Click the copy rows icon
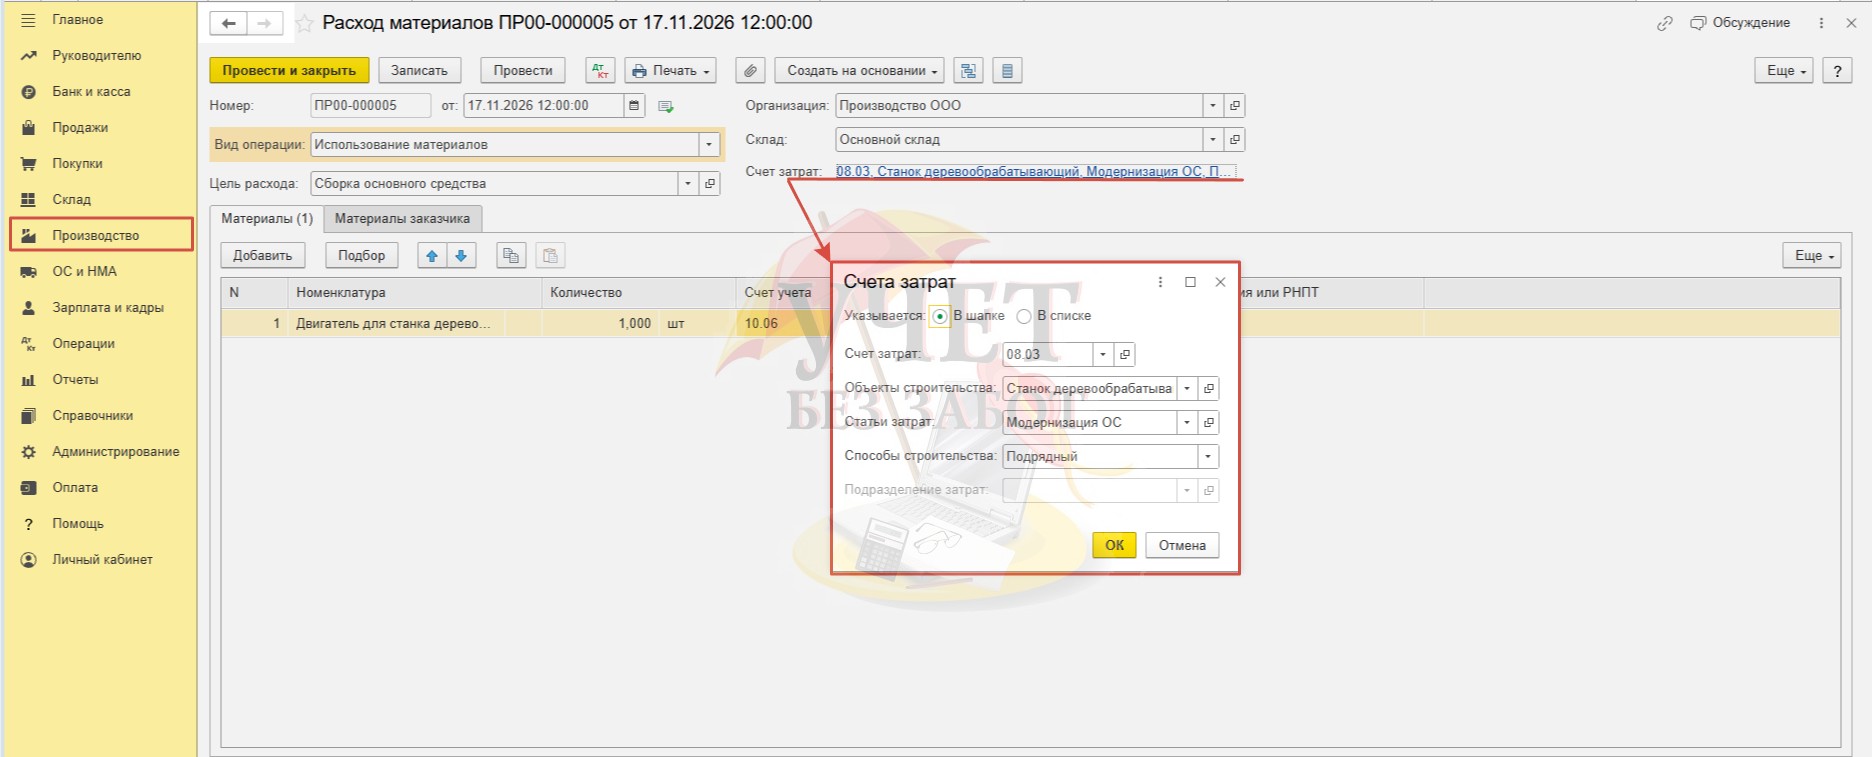Image resolution: width=1872 pixels, height=757 pixels. 511,256
